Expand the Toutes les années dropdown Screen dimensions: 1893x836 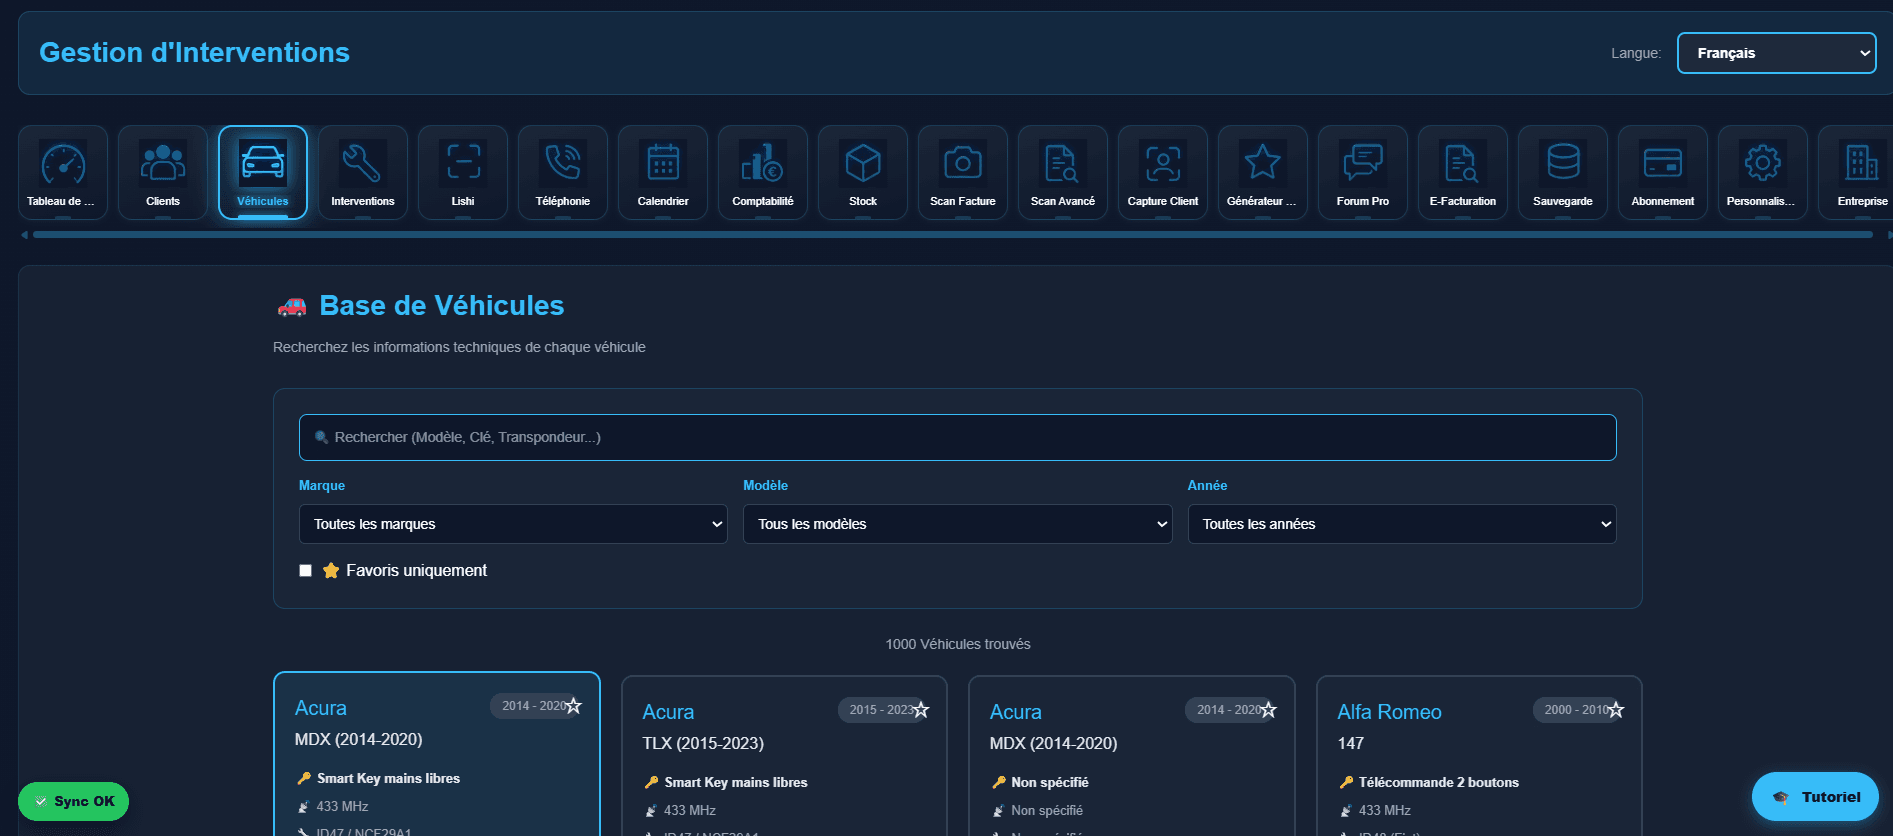tap(1402, 524)
